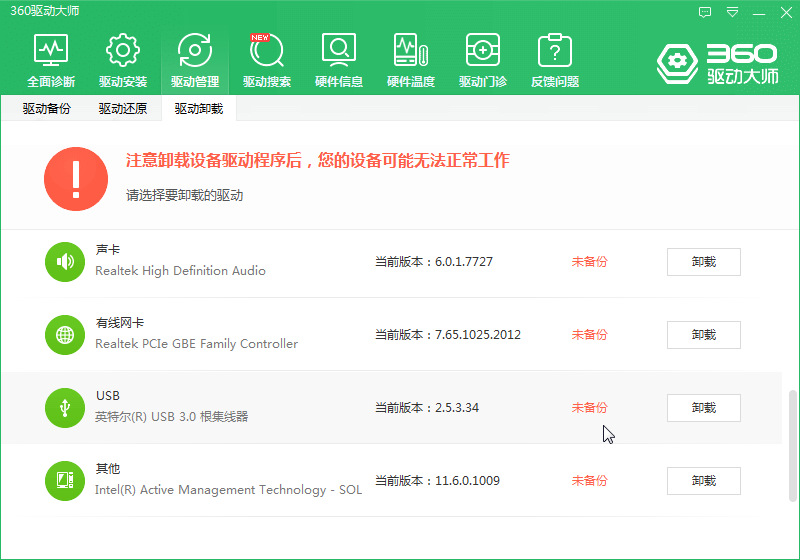Uninstall Intel Active Management Technology driver
Screen dimensions: 800x560
pyautogui.click(x=703, y=481)
